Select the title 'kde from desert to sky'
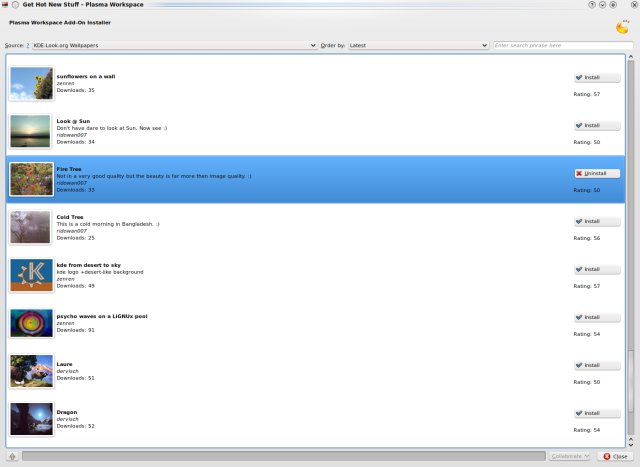 [89, 265]
